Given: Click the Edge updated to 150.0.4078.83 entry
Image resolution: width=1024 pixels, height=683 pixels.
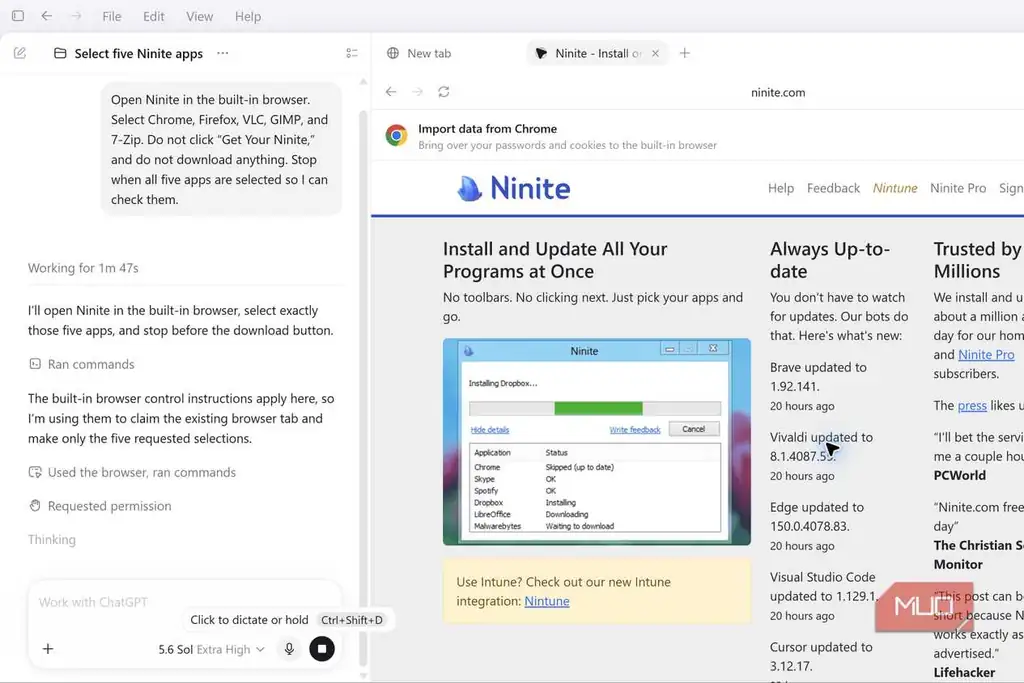Looking at the screenshot, I should point(816,516).
